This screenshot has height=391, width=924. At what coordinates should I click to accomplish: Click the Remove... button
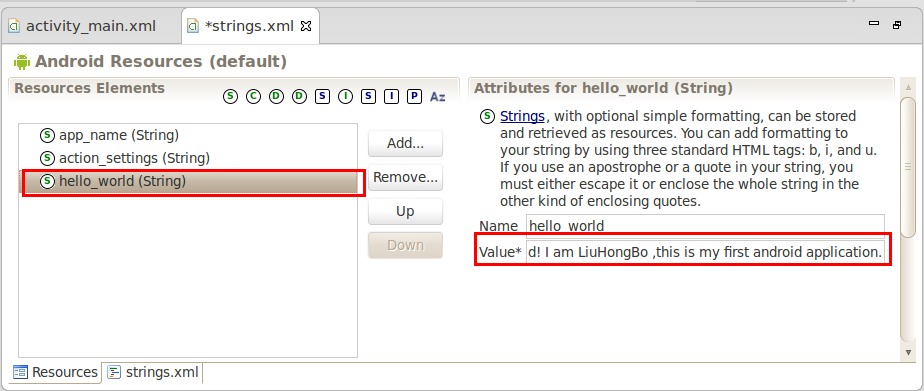click(x=405, y=177)
